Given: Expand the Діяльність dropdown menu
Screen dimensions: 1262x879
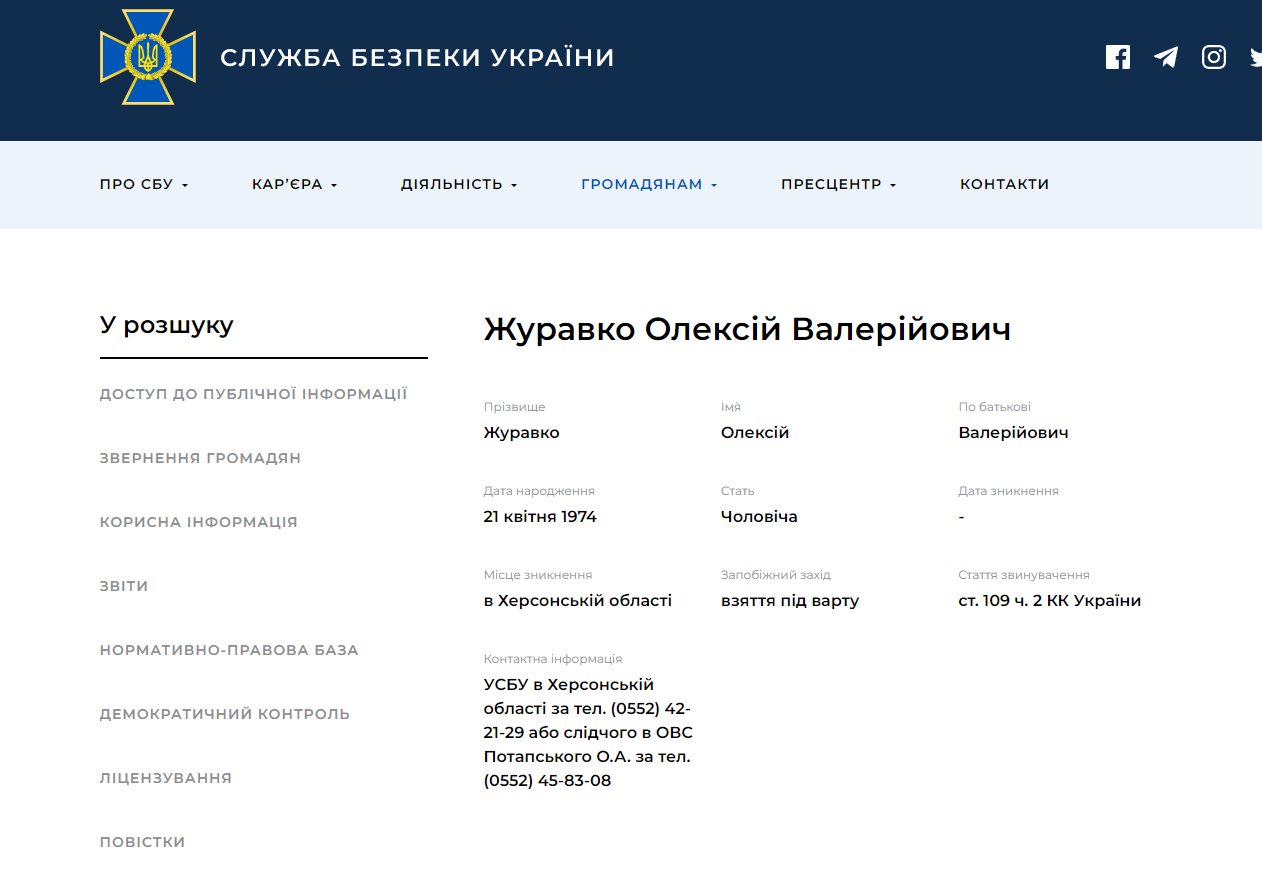Looking at the screenshot, I should [459, 184].
